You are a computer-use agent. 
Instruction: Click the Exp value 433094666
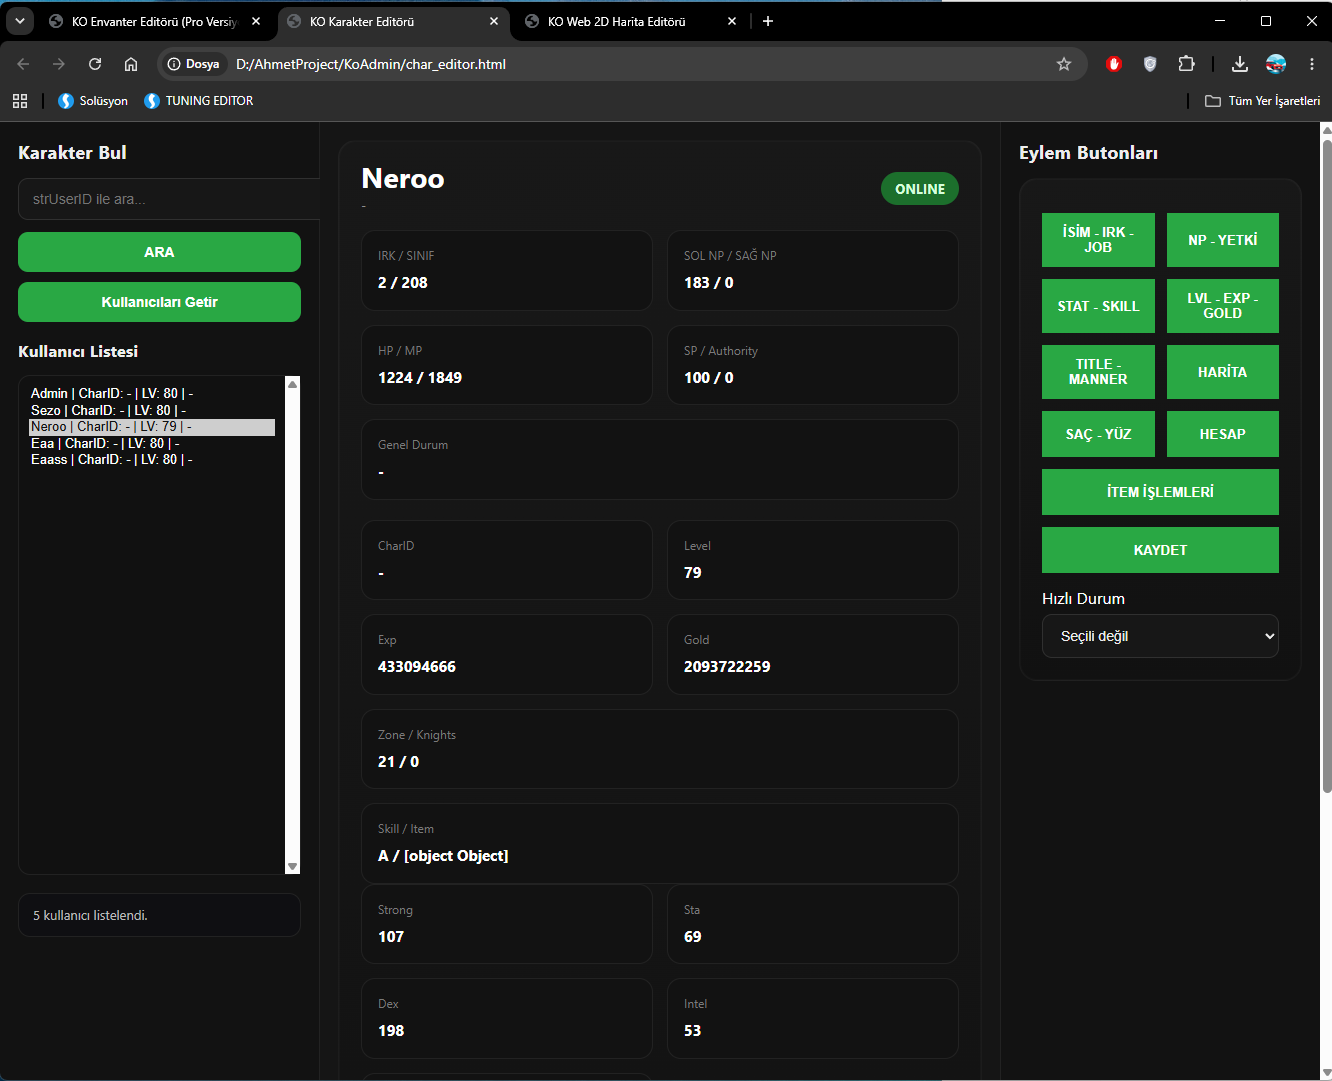click(417, 667)
